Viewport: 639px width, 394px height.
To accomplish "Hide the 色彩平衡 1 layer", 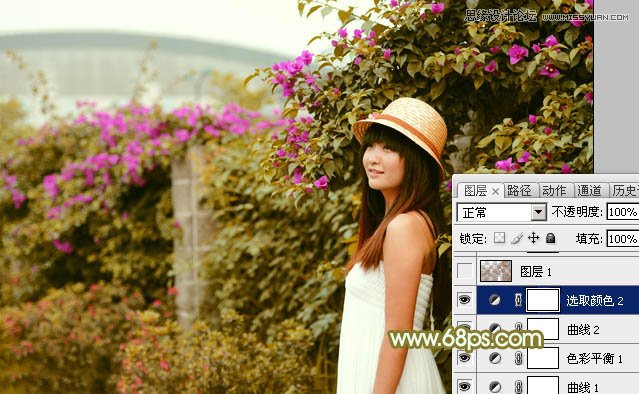I will pos(465,358).
